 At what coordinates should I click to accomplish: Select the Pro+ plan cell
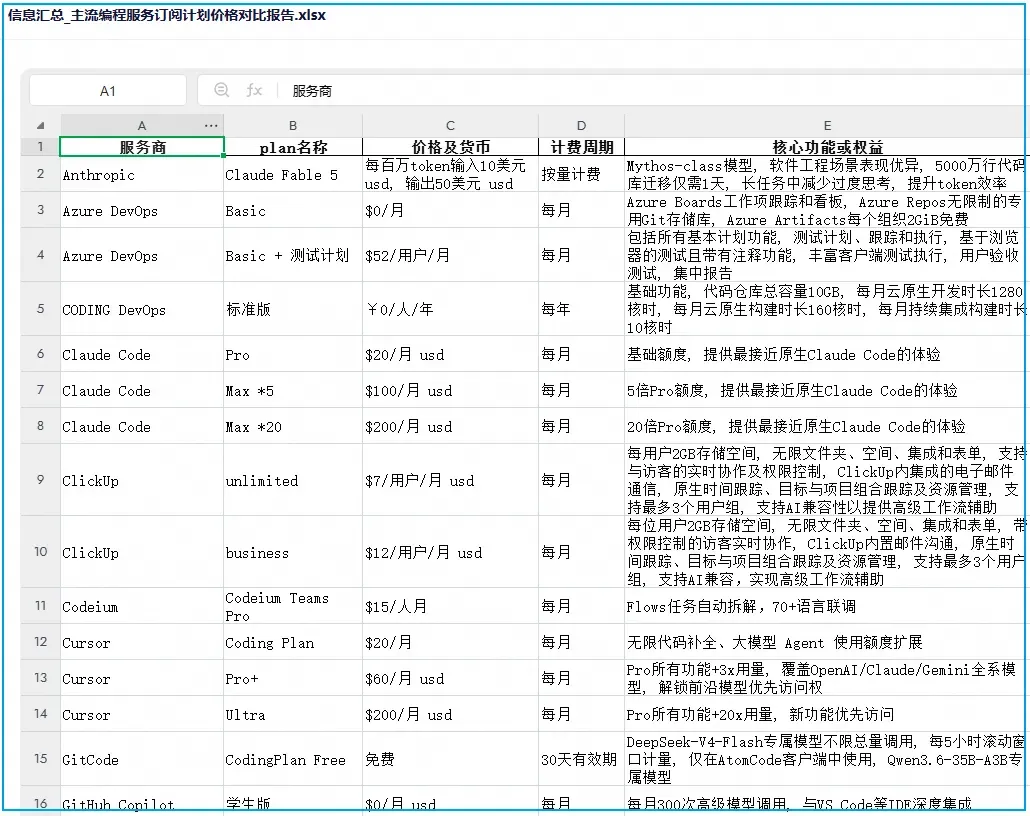pyautogui.click(x=293, y=679)
